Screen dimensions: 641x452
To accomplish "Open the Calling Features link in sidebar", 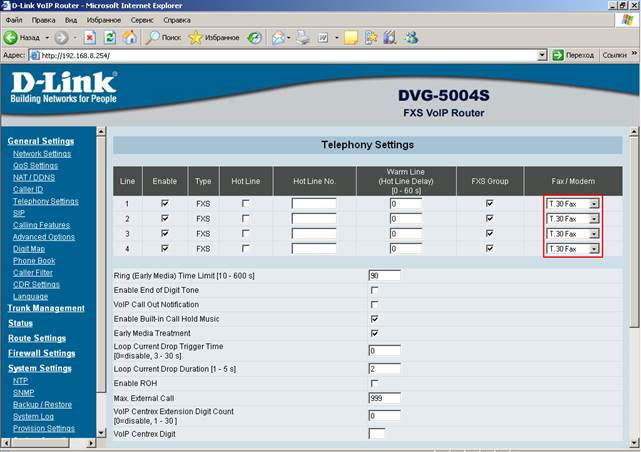I will [41, 225].
